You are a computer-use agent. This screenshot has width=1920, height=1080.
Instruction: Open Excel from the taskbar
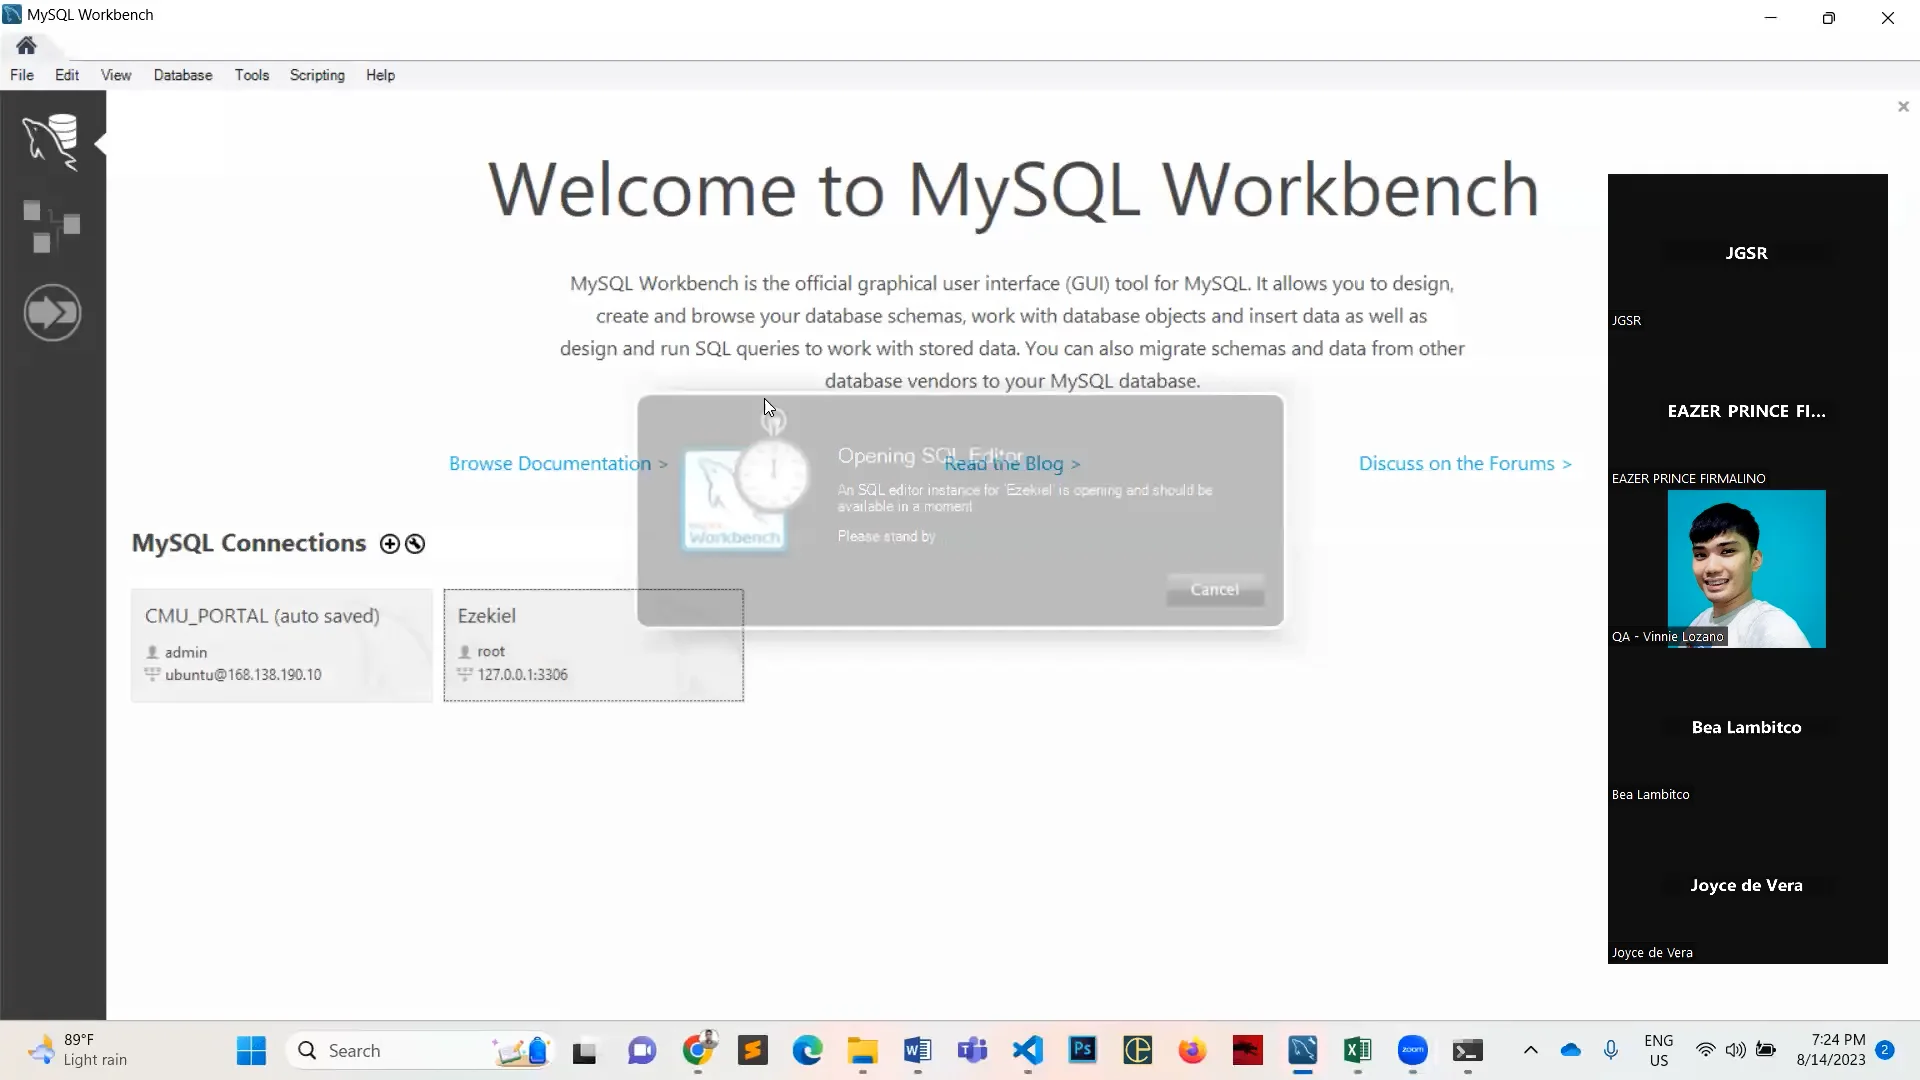click(x=1357, y=1050)
